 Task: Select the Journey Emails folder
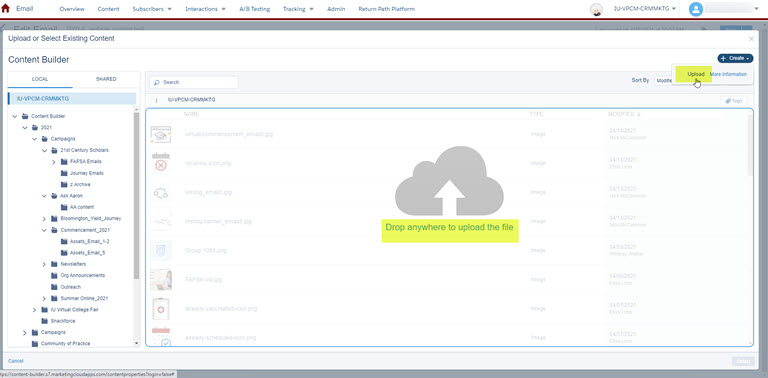tap(86, 173)
